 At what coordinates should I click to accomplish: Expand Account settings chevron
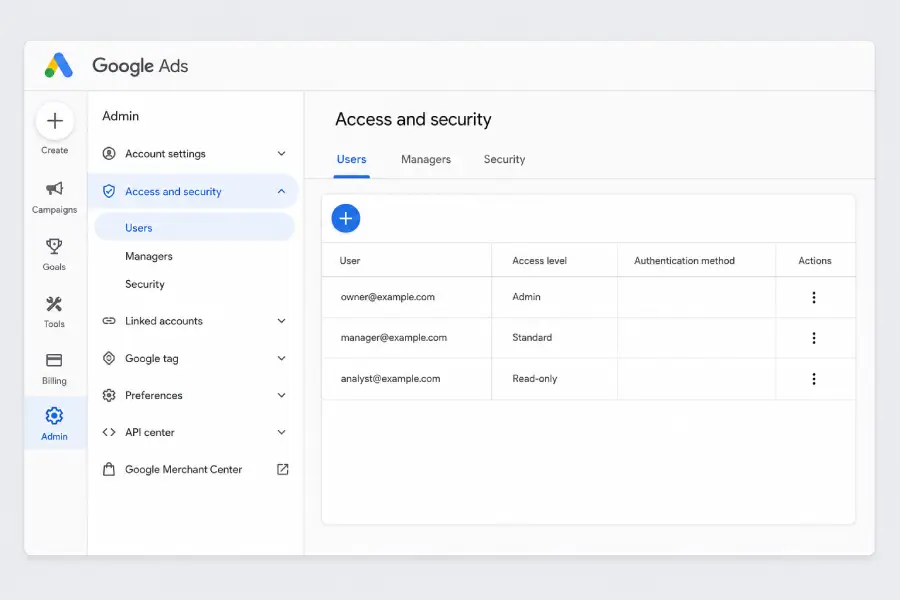(x=281, y=153)
